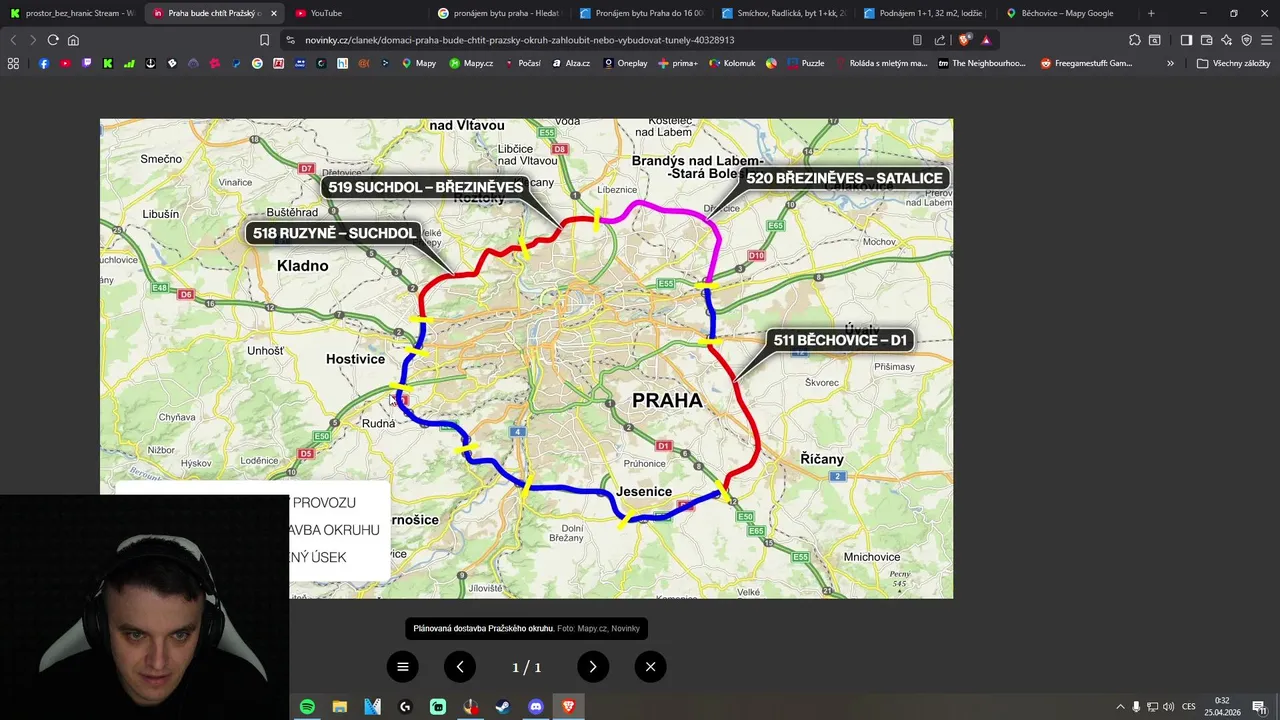The image size is (1280, 720).
Task: Open the Kolomuk bookmark
Action: point(732,63)
